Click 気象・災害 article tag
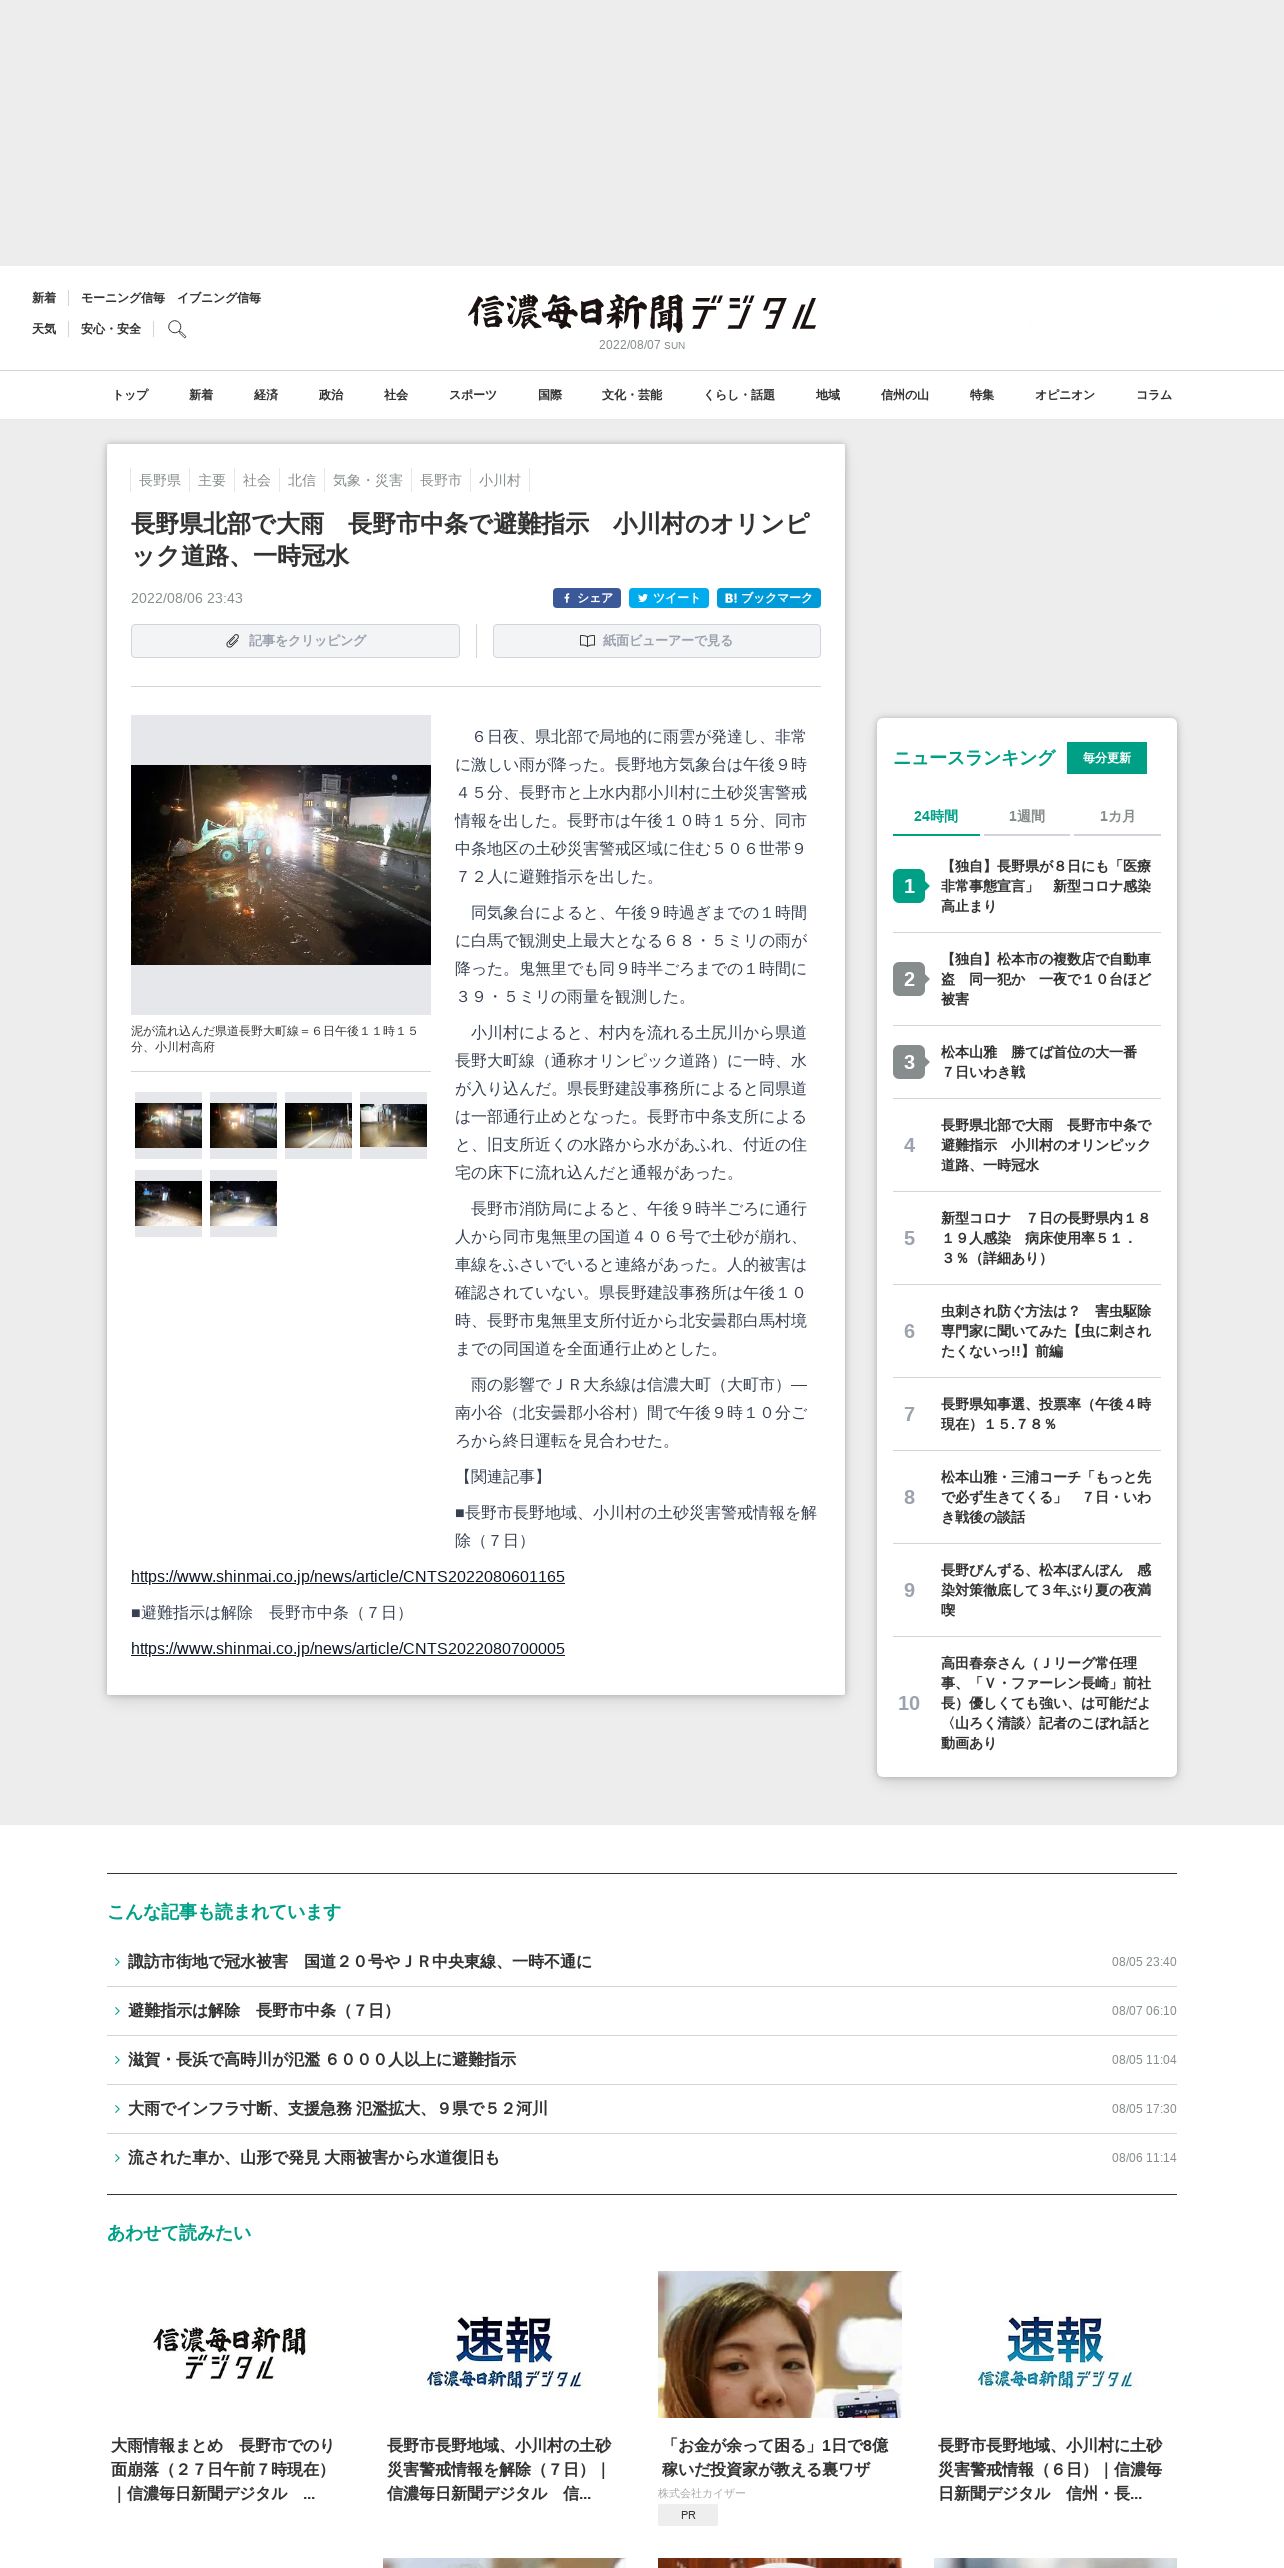 [x=368, y=480]
